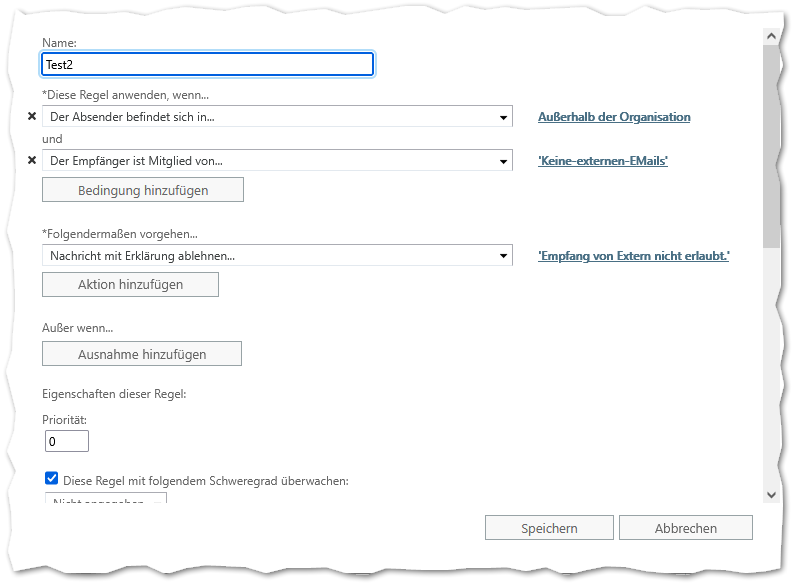Click the 'Ausnahme hinzufügen' button
Viewport: 795px width, 585px height.
[x=142, y=354]
